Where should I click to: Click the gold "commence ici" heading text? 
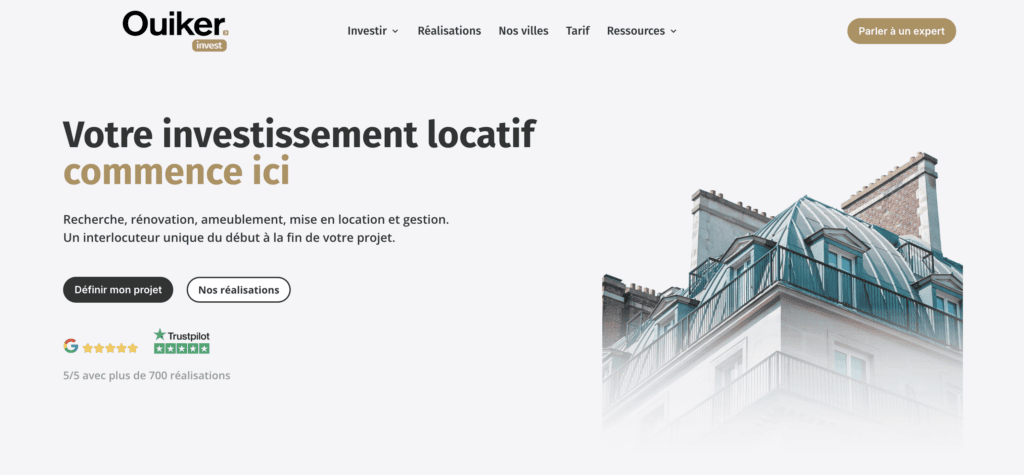tap(176, 172)
